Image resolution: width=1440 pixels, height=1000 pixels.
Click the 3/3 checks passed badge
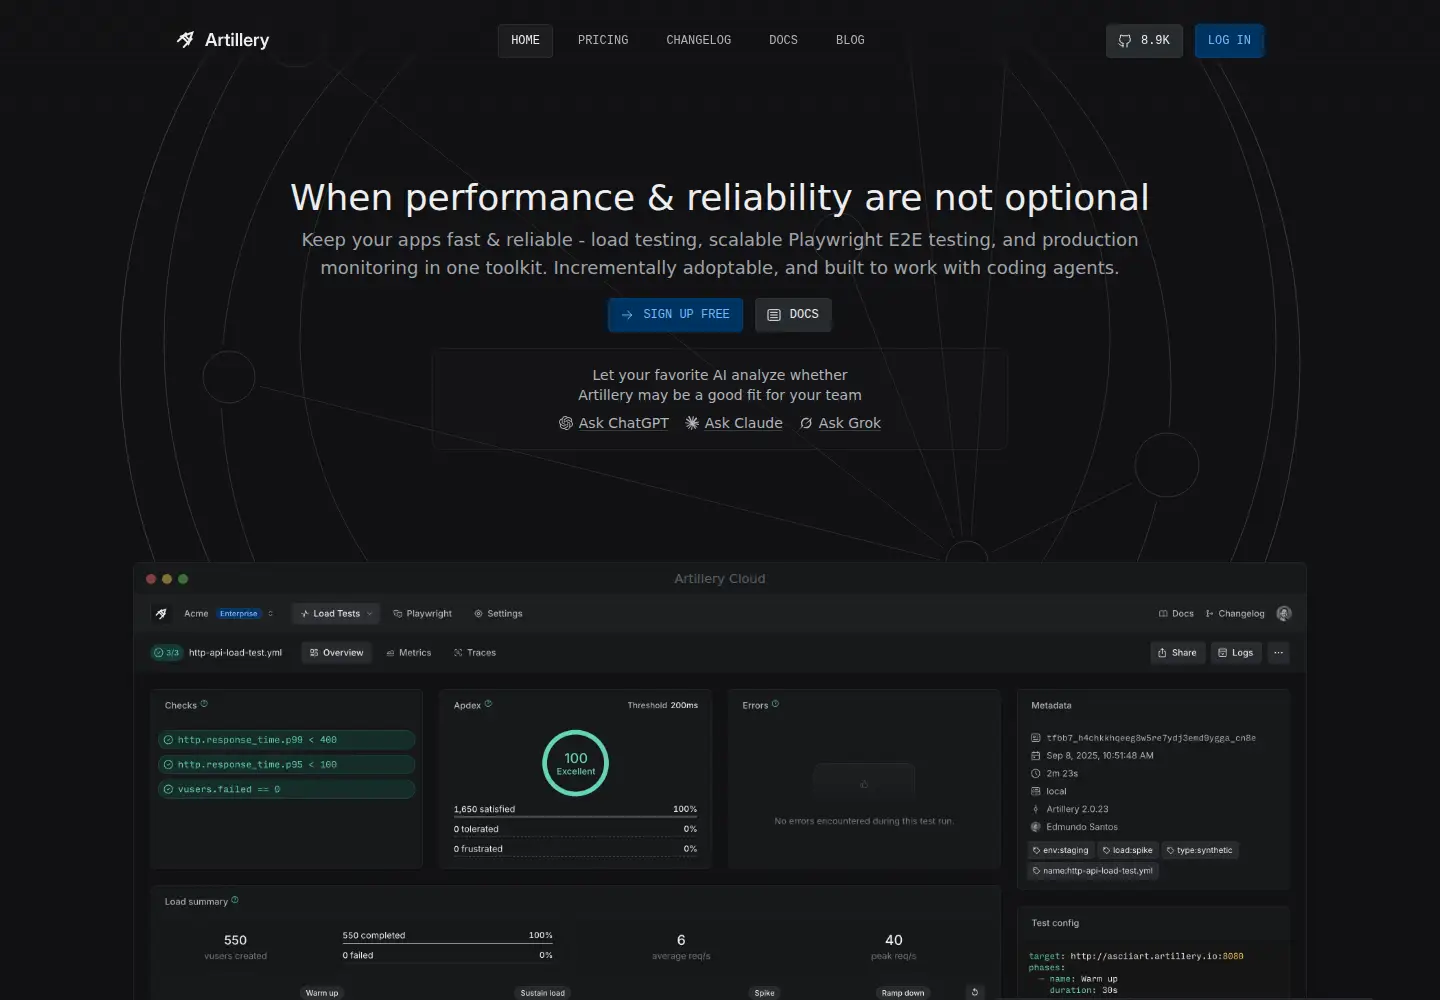pyautogui.click(x=166, y=653)
